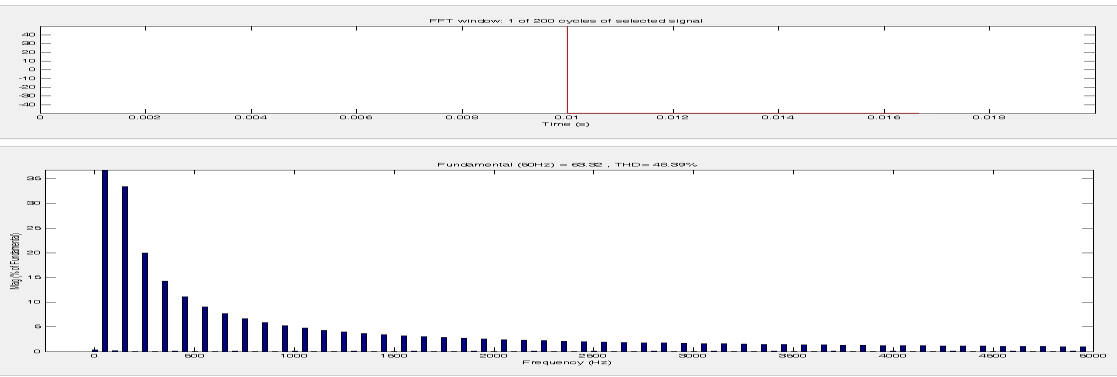Click the 1500 tick on the frequency axis
The image size is (1117, 377).
[393, 356]
